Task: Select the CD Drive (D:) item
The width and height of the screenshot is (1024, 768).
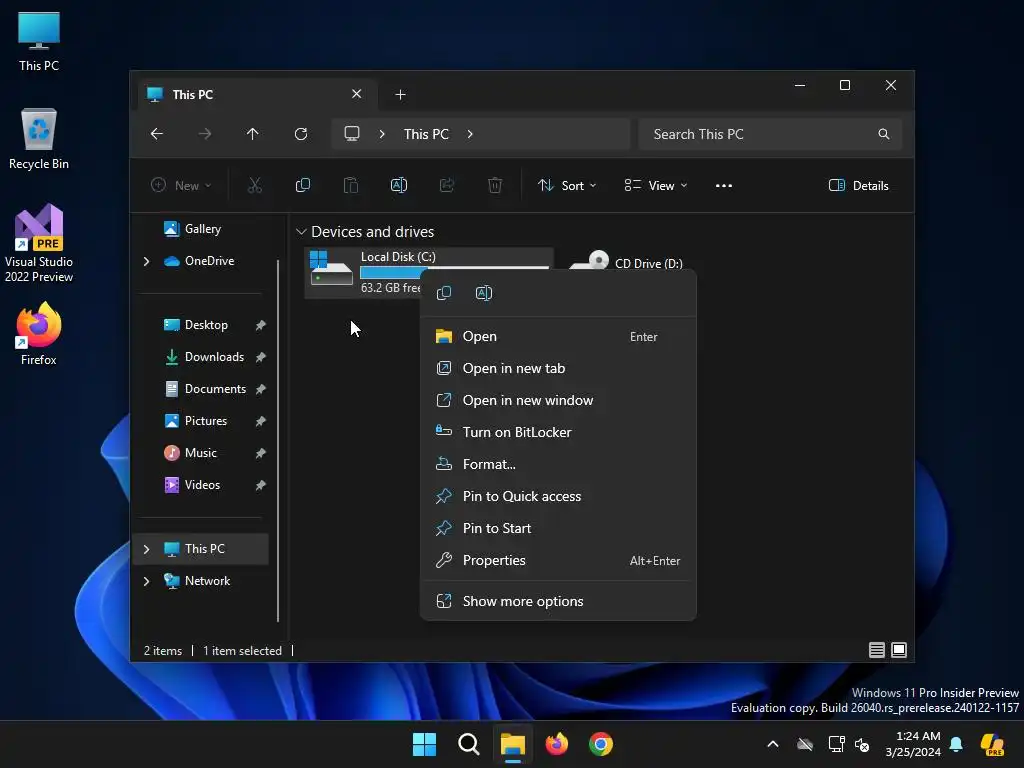Action: 626,263
